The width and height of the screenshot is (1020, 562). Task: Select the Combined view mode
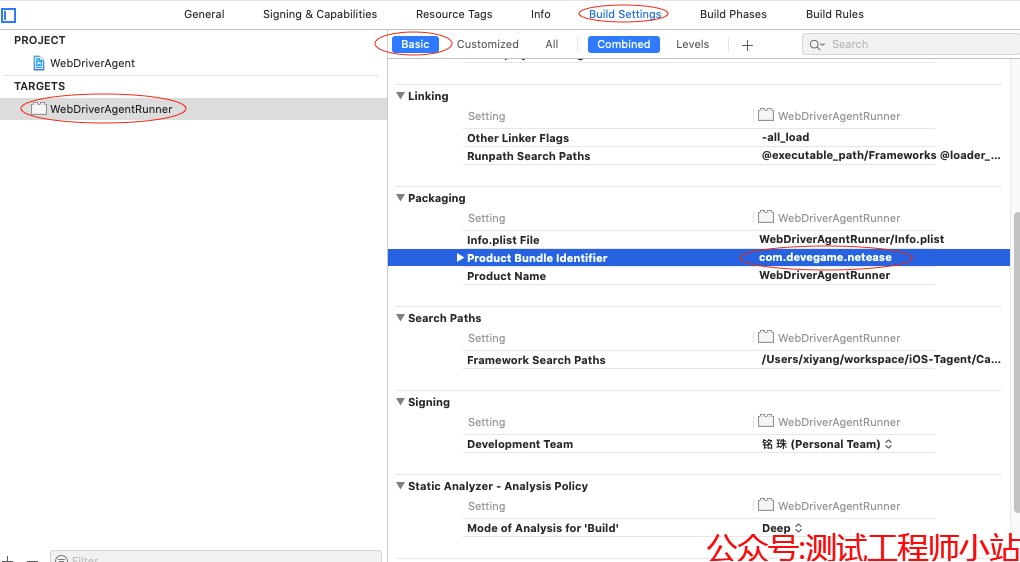point(624,44)
